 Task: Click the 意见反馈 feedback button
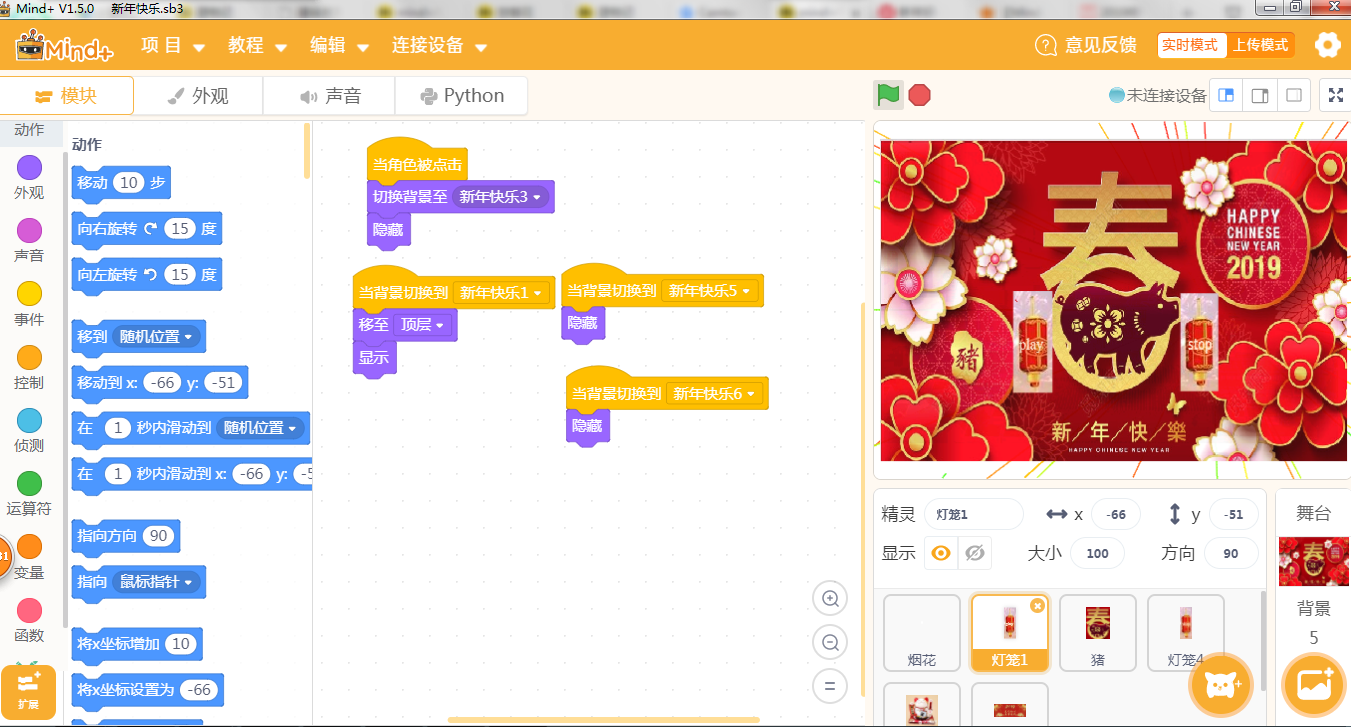pos(1086,45)
